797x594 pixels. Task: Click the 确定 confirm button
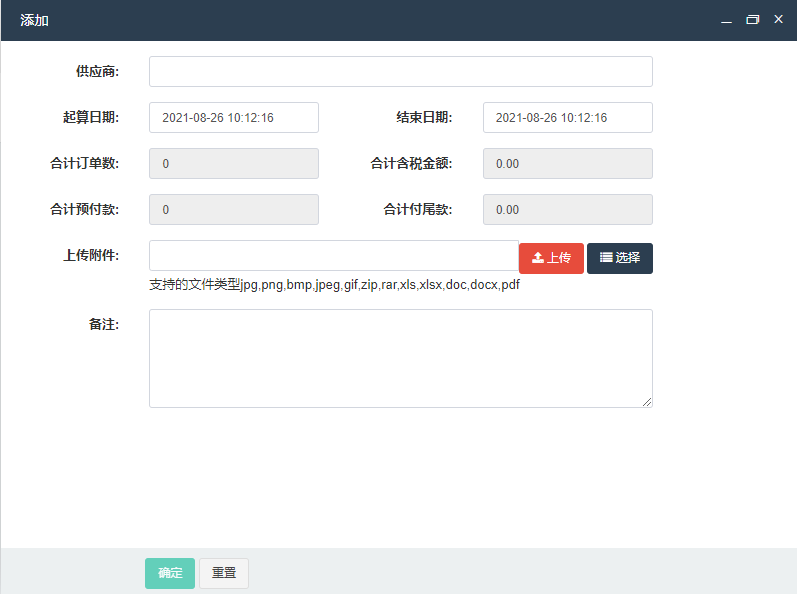[170, 573]
